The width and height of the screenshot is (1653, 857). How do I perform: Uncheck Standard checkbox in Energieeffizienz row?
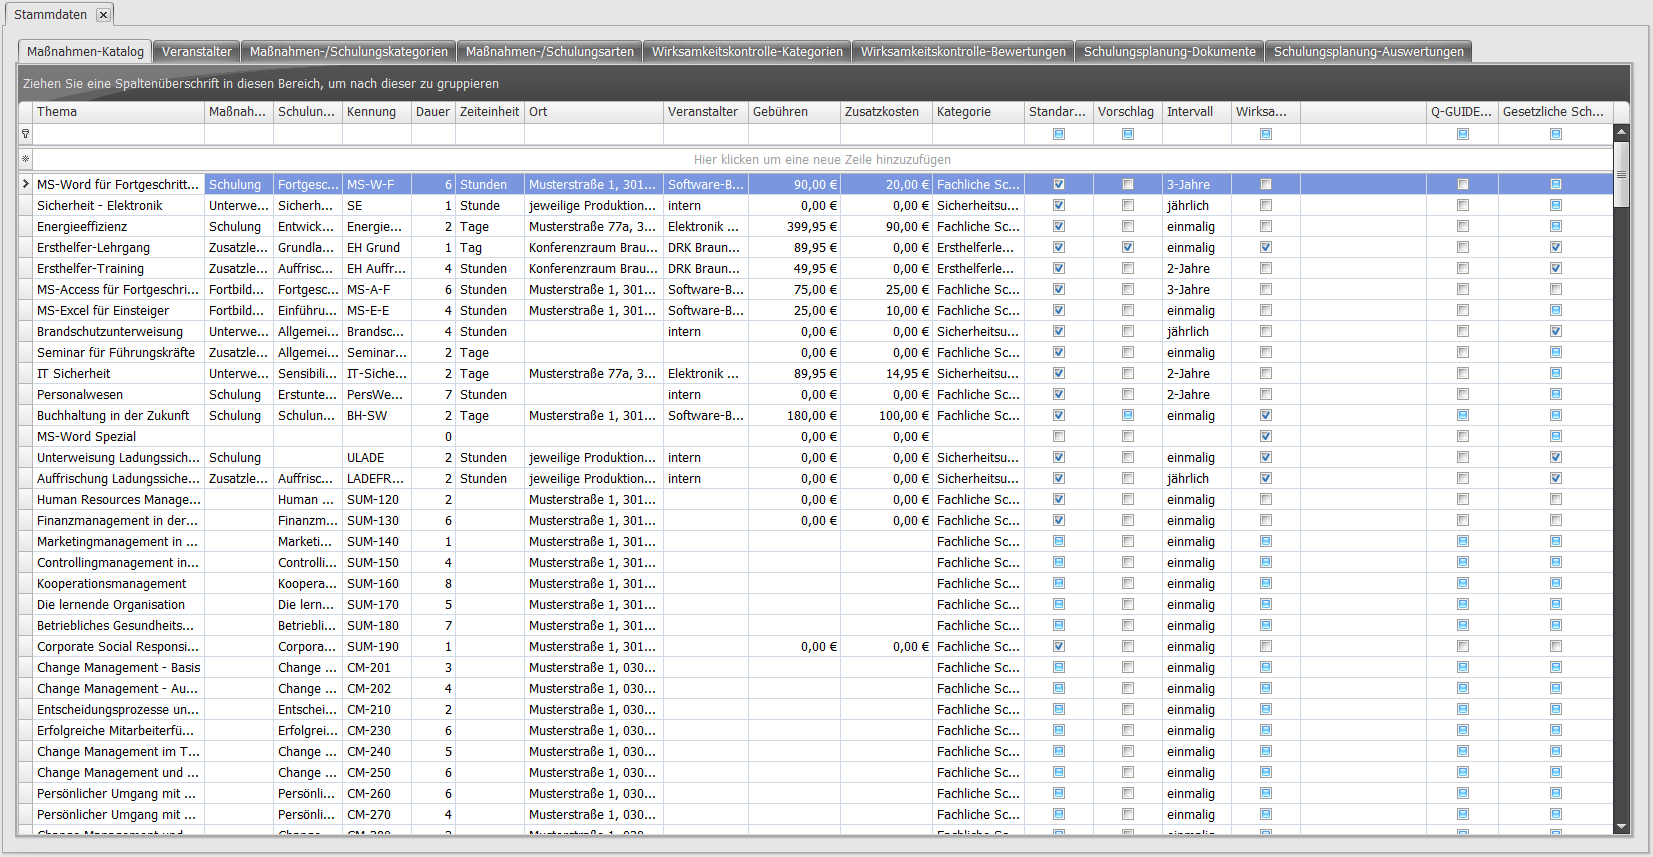point(1059,226)
